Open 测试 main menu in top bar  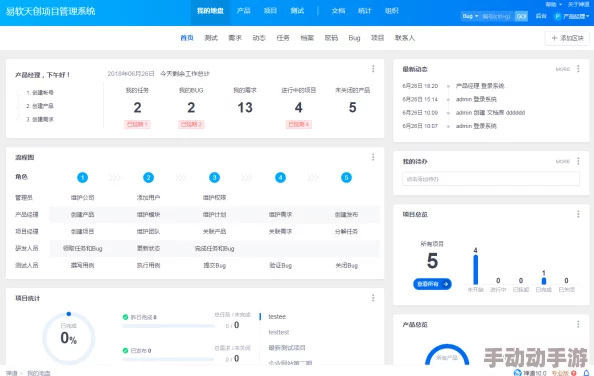coord(297,11)
